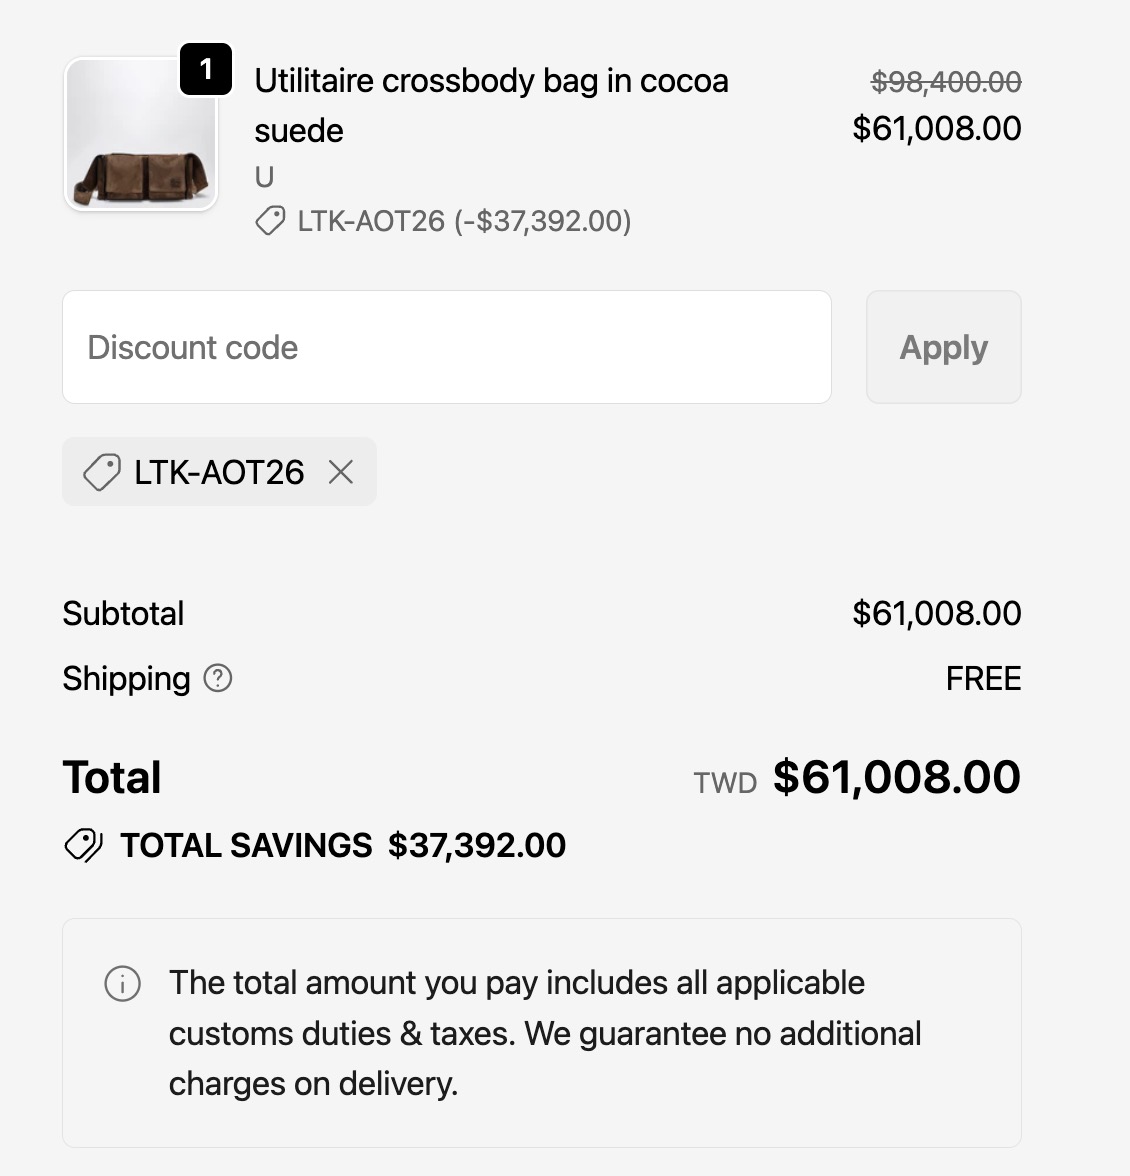Click the Subtotal amount
1130x1176 pixels.
pos(937,614)
